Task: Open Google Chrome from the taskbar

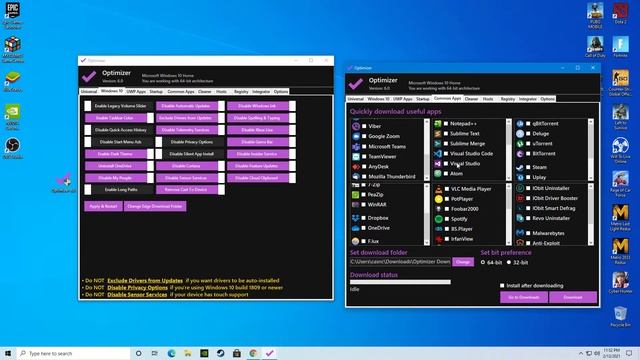Action: point(253,353)
